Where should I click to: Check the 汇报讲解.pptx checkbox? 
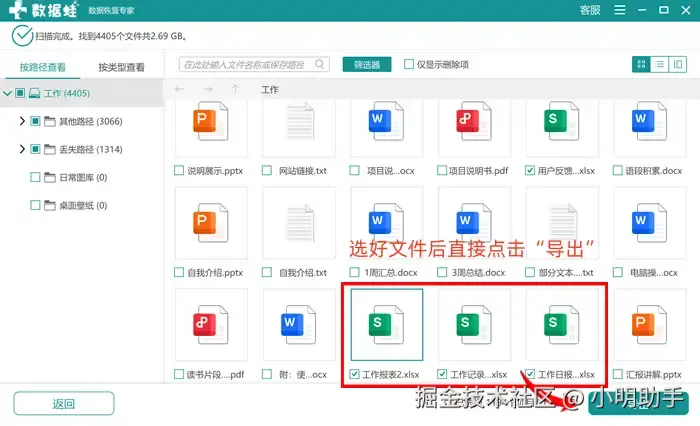tap(617, 374)
